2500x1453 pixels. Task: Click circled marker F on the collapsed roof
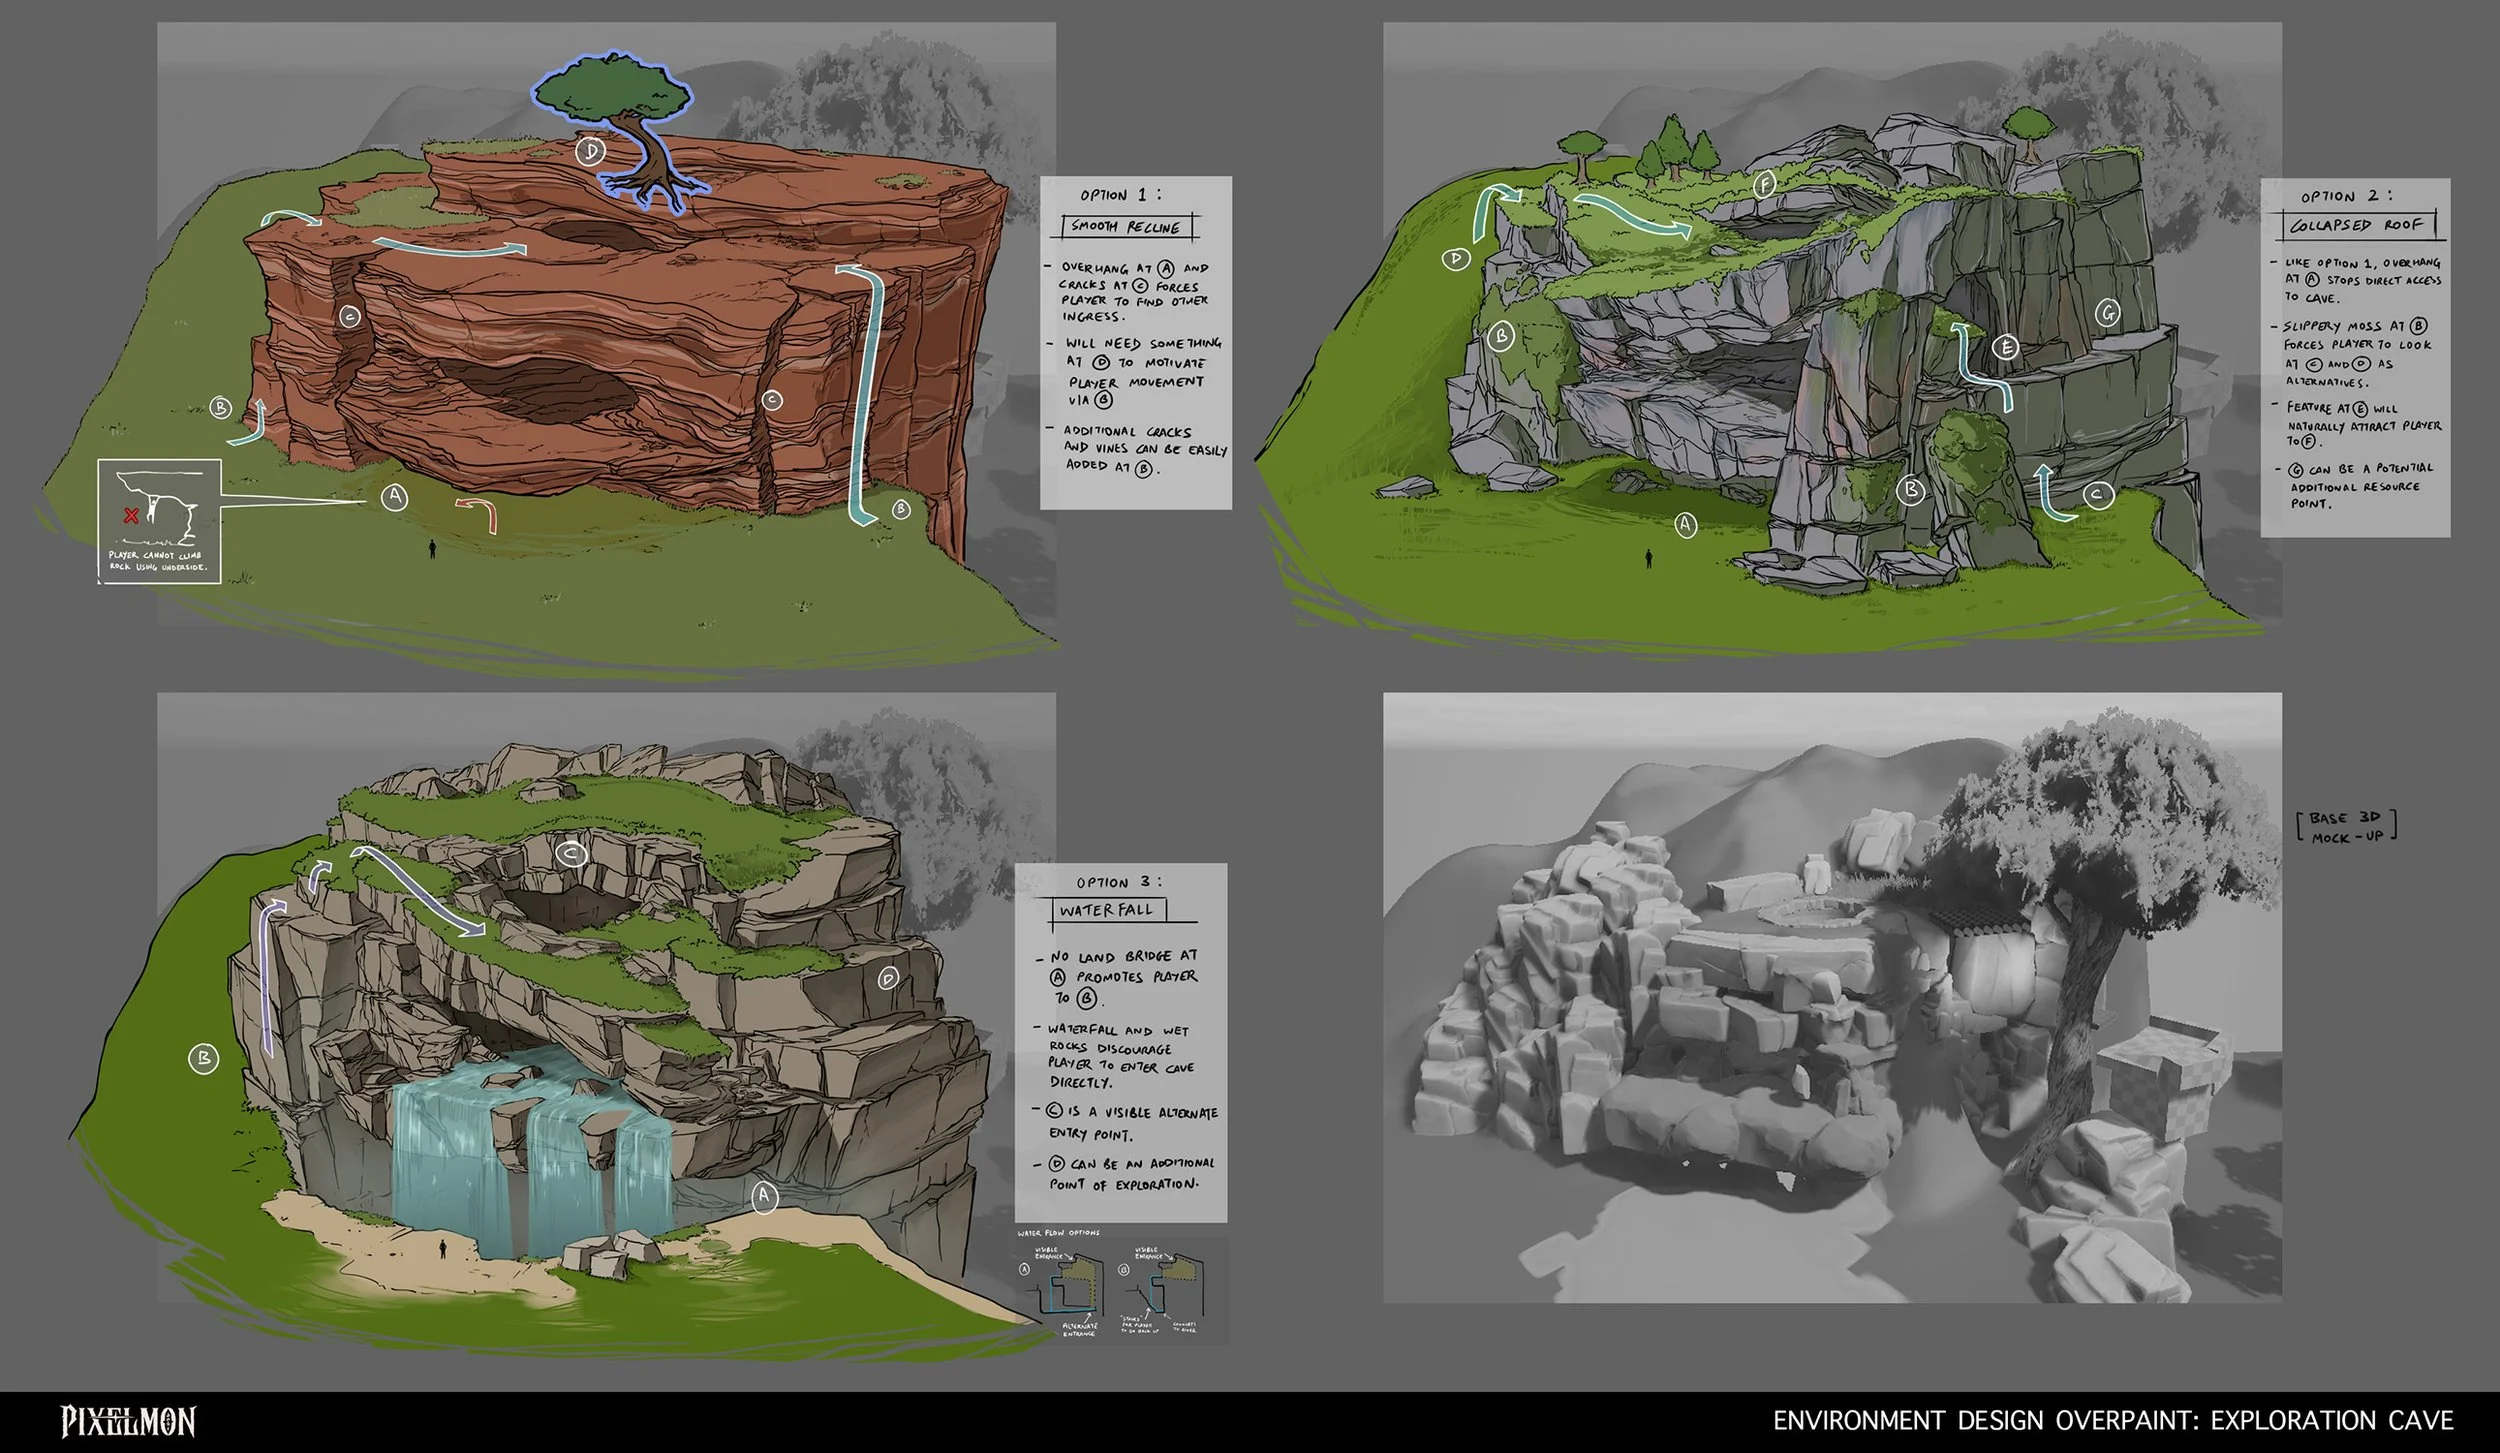pyautogui.click(x=1765, y=185)
